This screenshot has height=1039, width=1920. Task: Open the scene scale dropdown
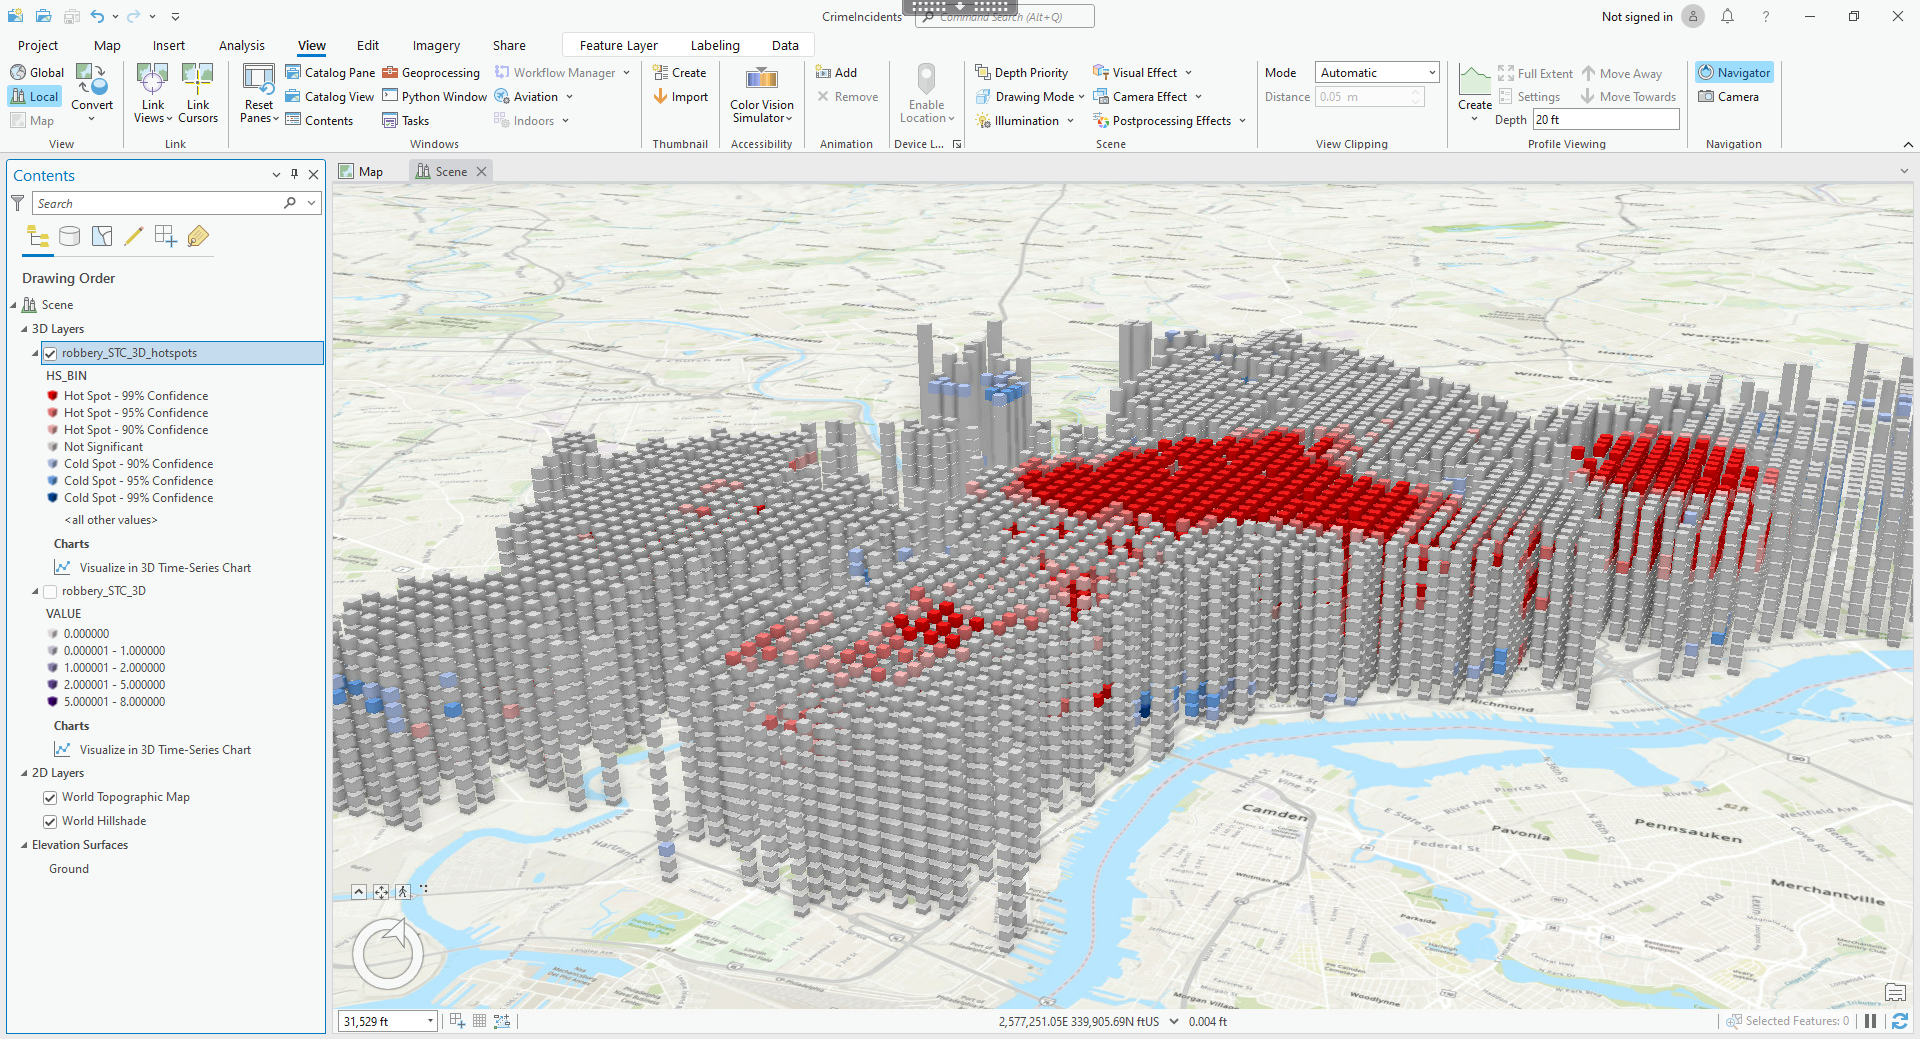click(431, 1021)
